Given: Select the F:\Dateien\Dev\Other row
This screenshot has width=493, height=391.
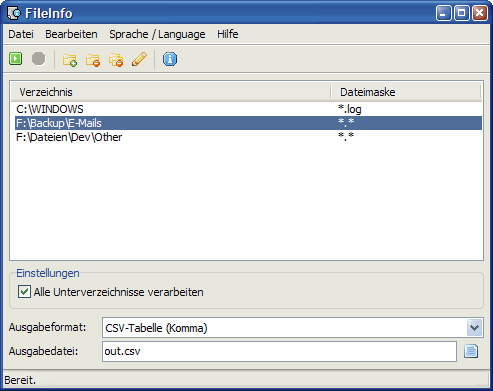Looking at the screenshot, I should pos(248,137).
